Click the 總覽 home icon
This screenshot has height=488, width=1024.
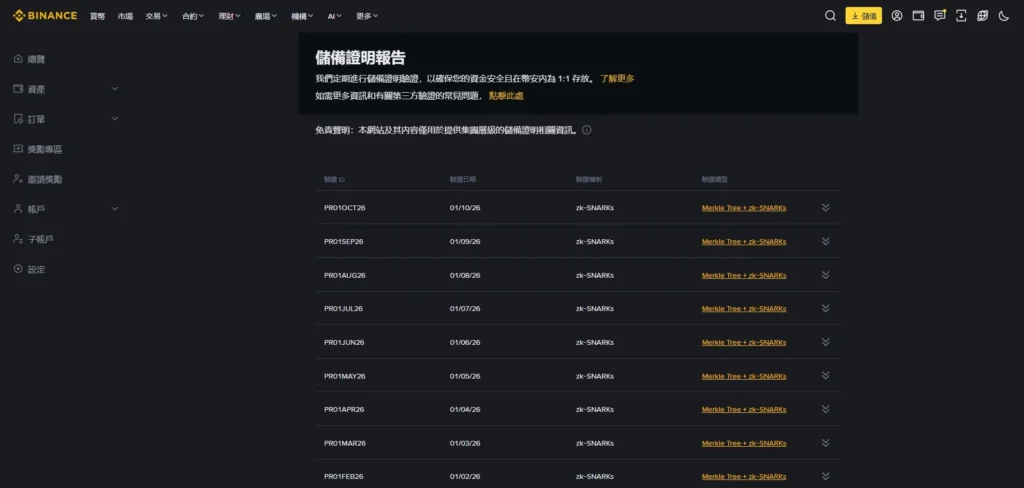tap(18, 59)
